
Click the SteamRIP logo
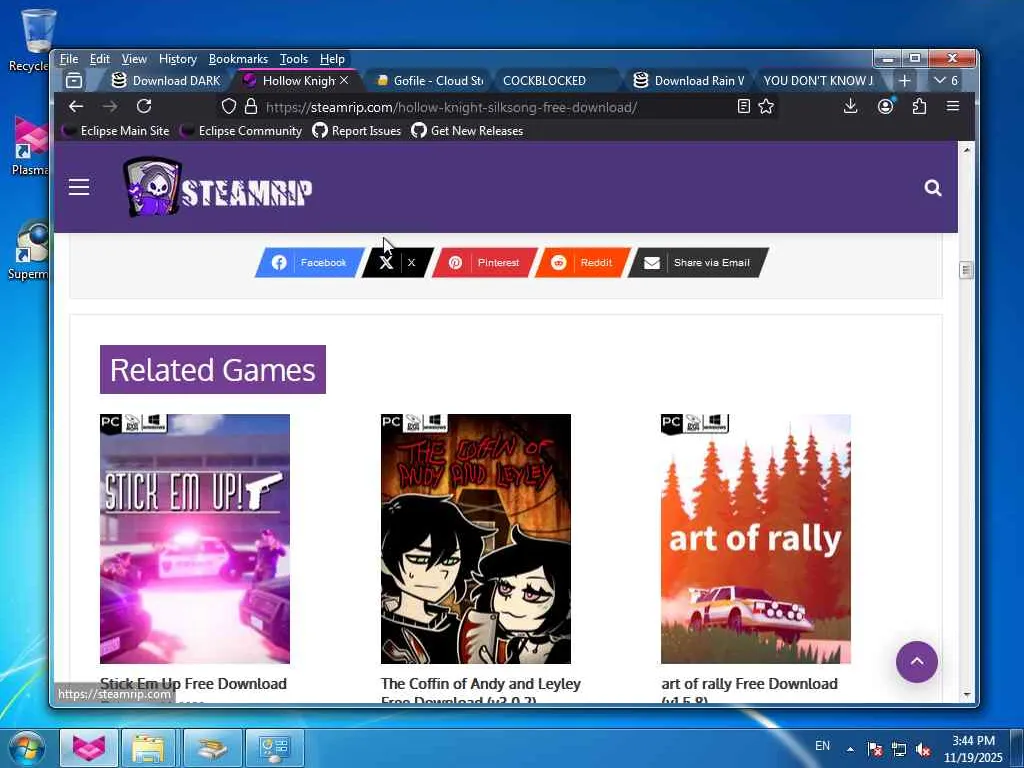[x=217, y=187]
